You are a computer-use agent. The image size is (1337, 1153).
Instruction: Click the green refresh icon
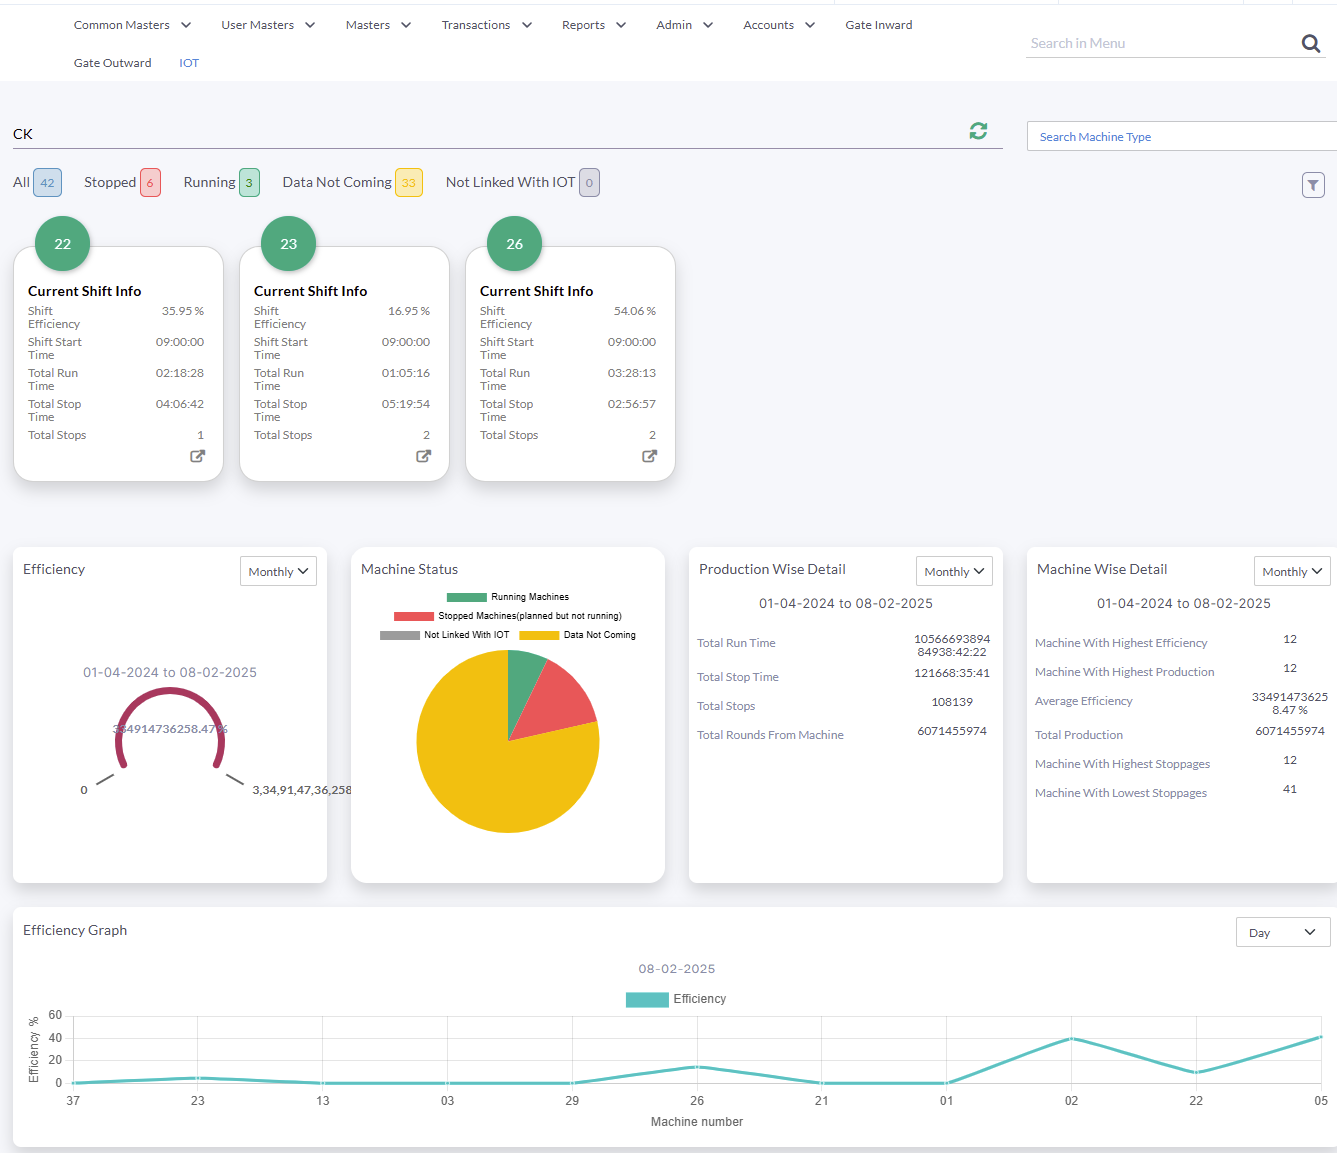[978, 131]
